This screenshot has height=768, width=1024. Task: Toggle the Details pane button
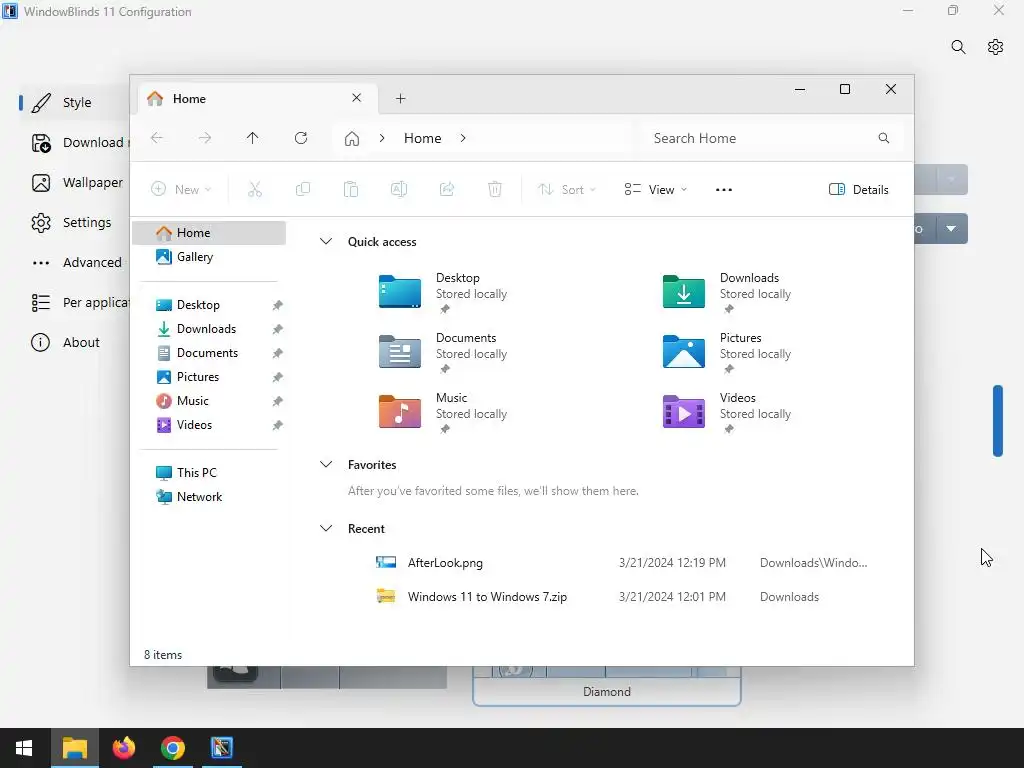point(859,189)
